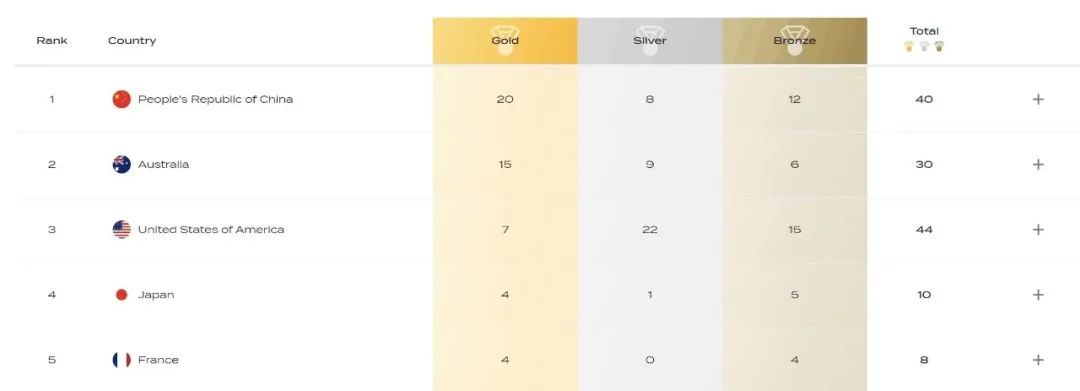Click the medal icons under Total
1080x391 pixels.
[x=924, y=46]
